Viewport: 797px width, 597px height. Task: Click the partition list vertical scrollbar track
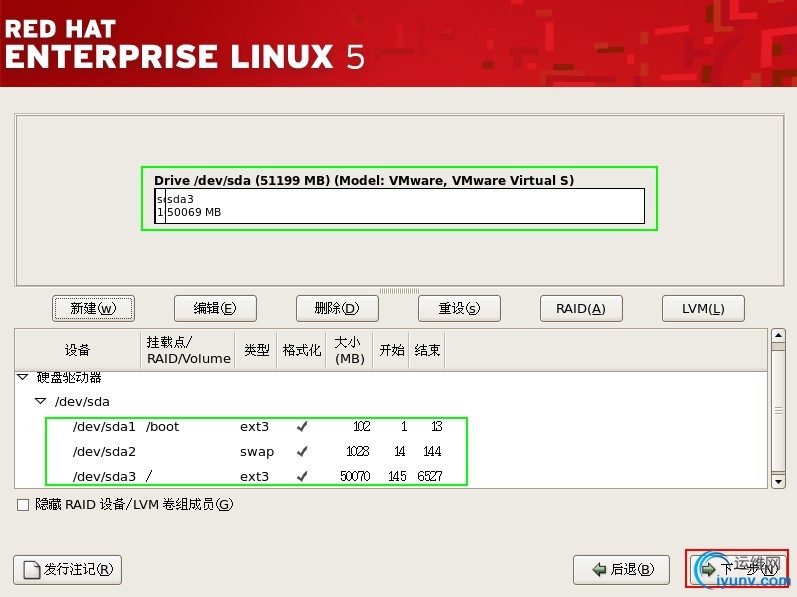pyautogui.click(x=778, y=412)
